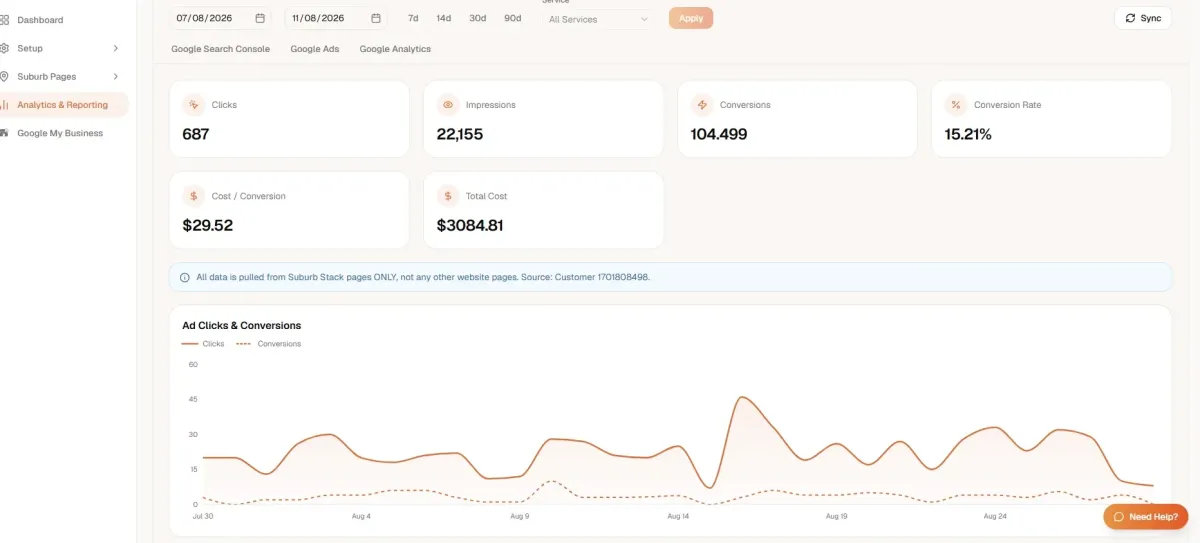This screenshot has width=1200, height=543.
Task: Open the start date calendar icon
Action: coord(260,18)
